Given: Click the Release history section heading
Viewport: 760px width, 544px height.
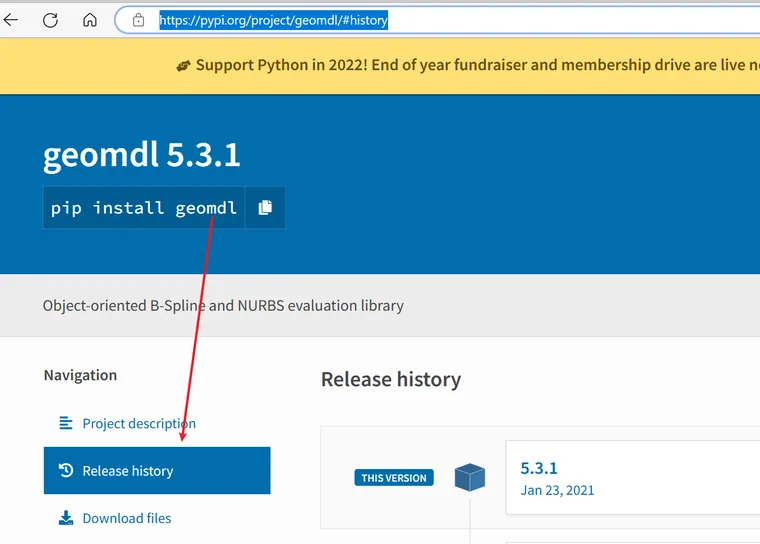Looking at the screenshot, I should [391, 379].
